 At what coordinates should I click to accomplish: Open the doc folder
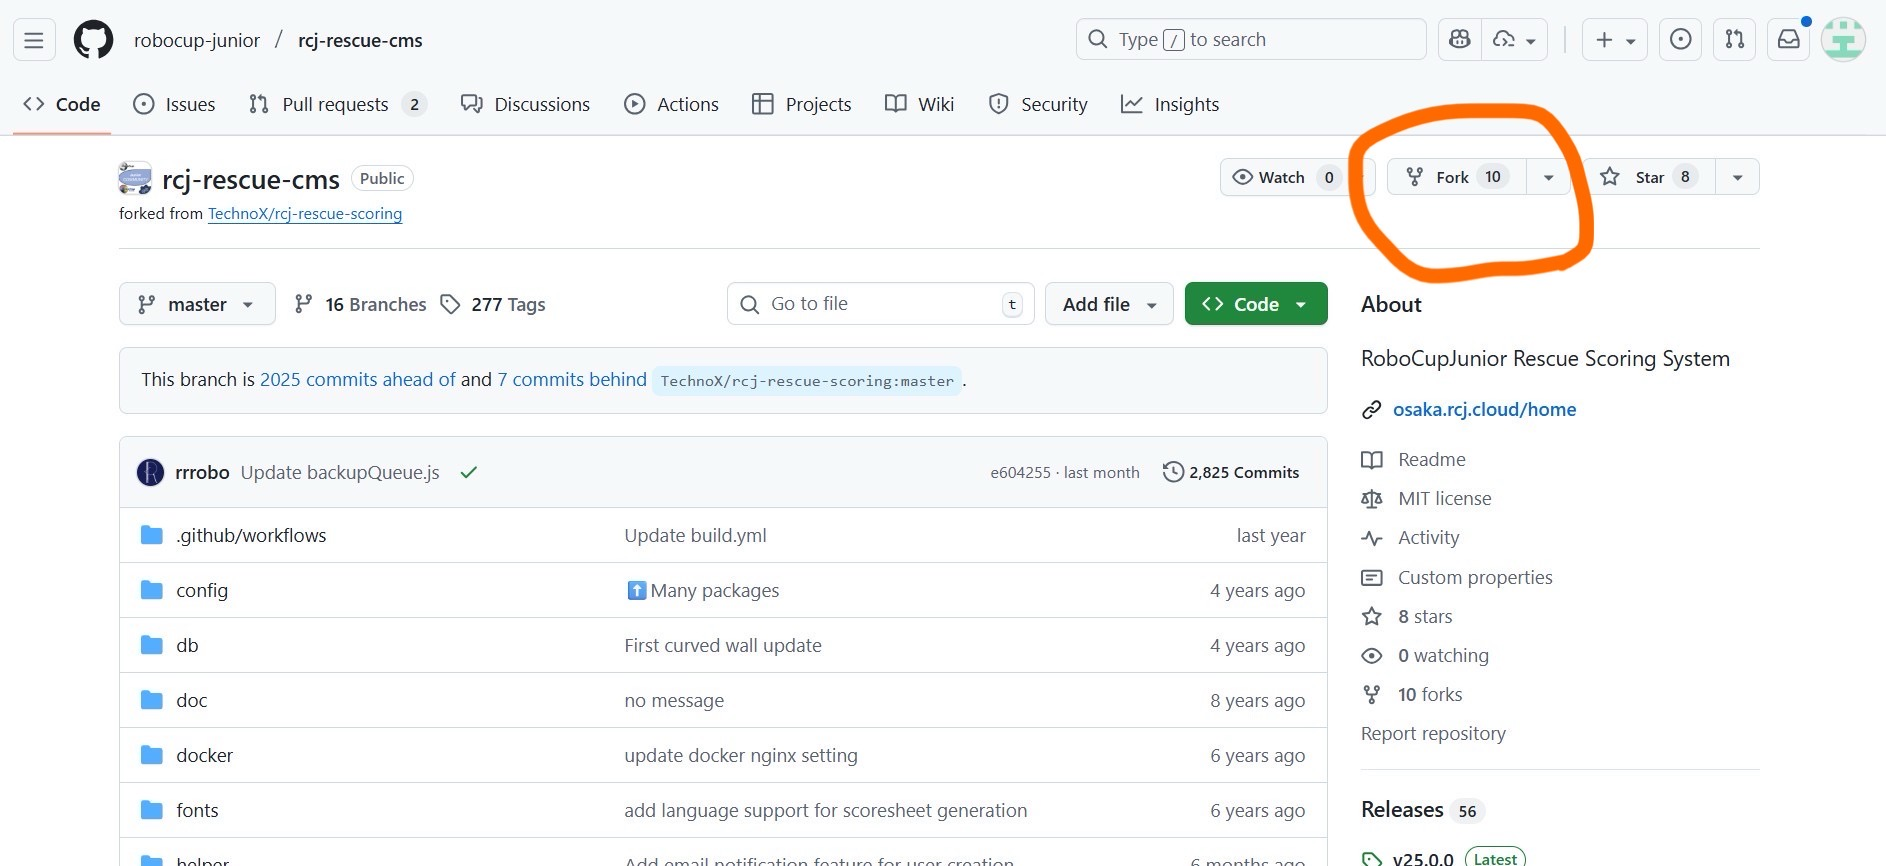(x=192, y=700)
